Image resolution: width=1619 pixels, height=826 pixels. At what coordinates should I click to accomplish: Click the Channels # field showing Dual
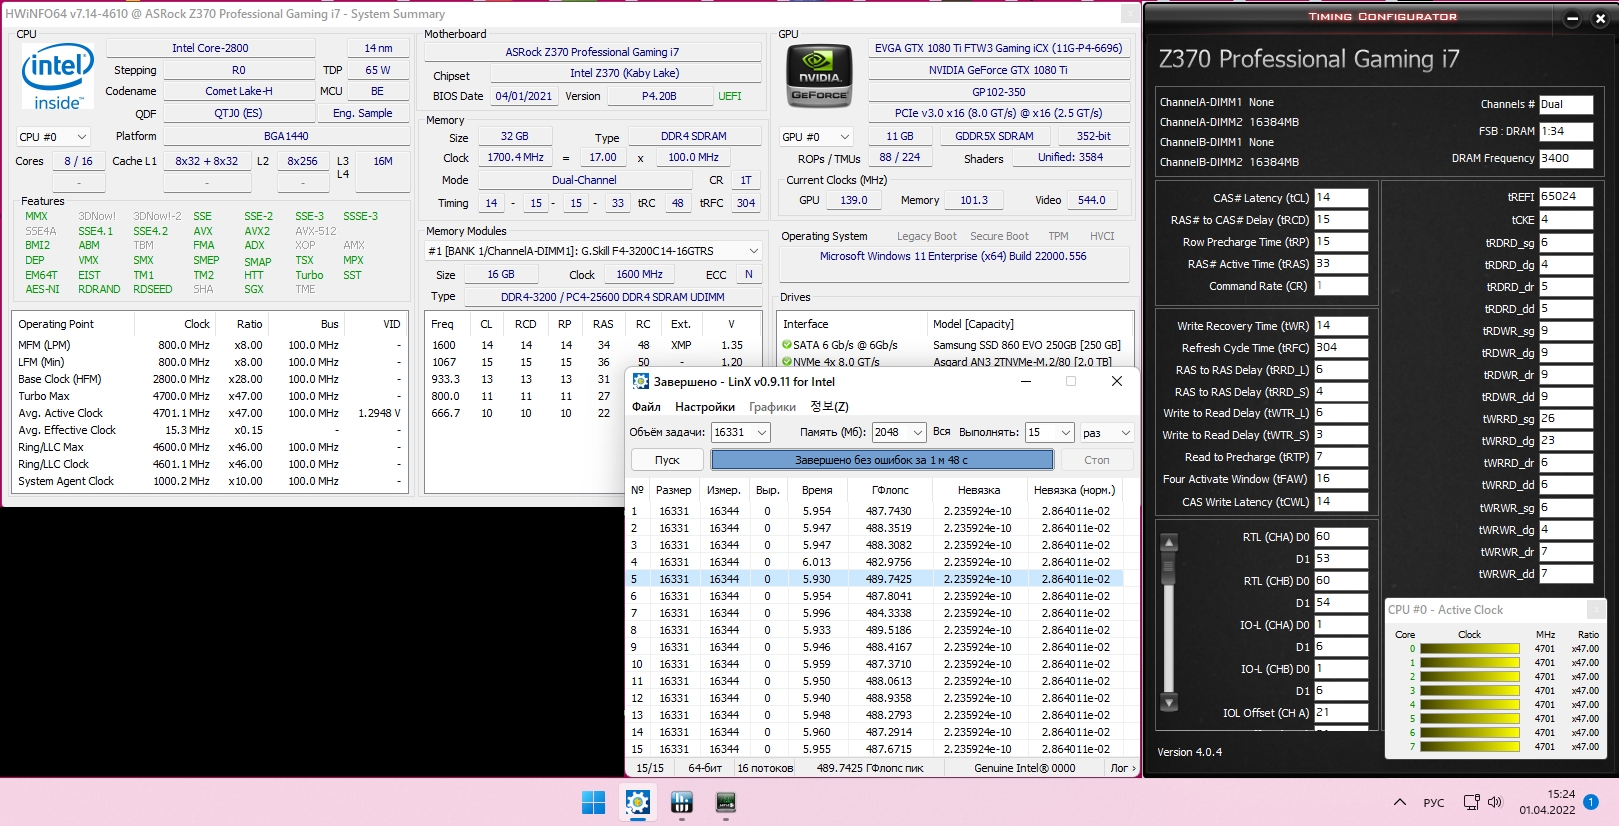point(1566,104)
